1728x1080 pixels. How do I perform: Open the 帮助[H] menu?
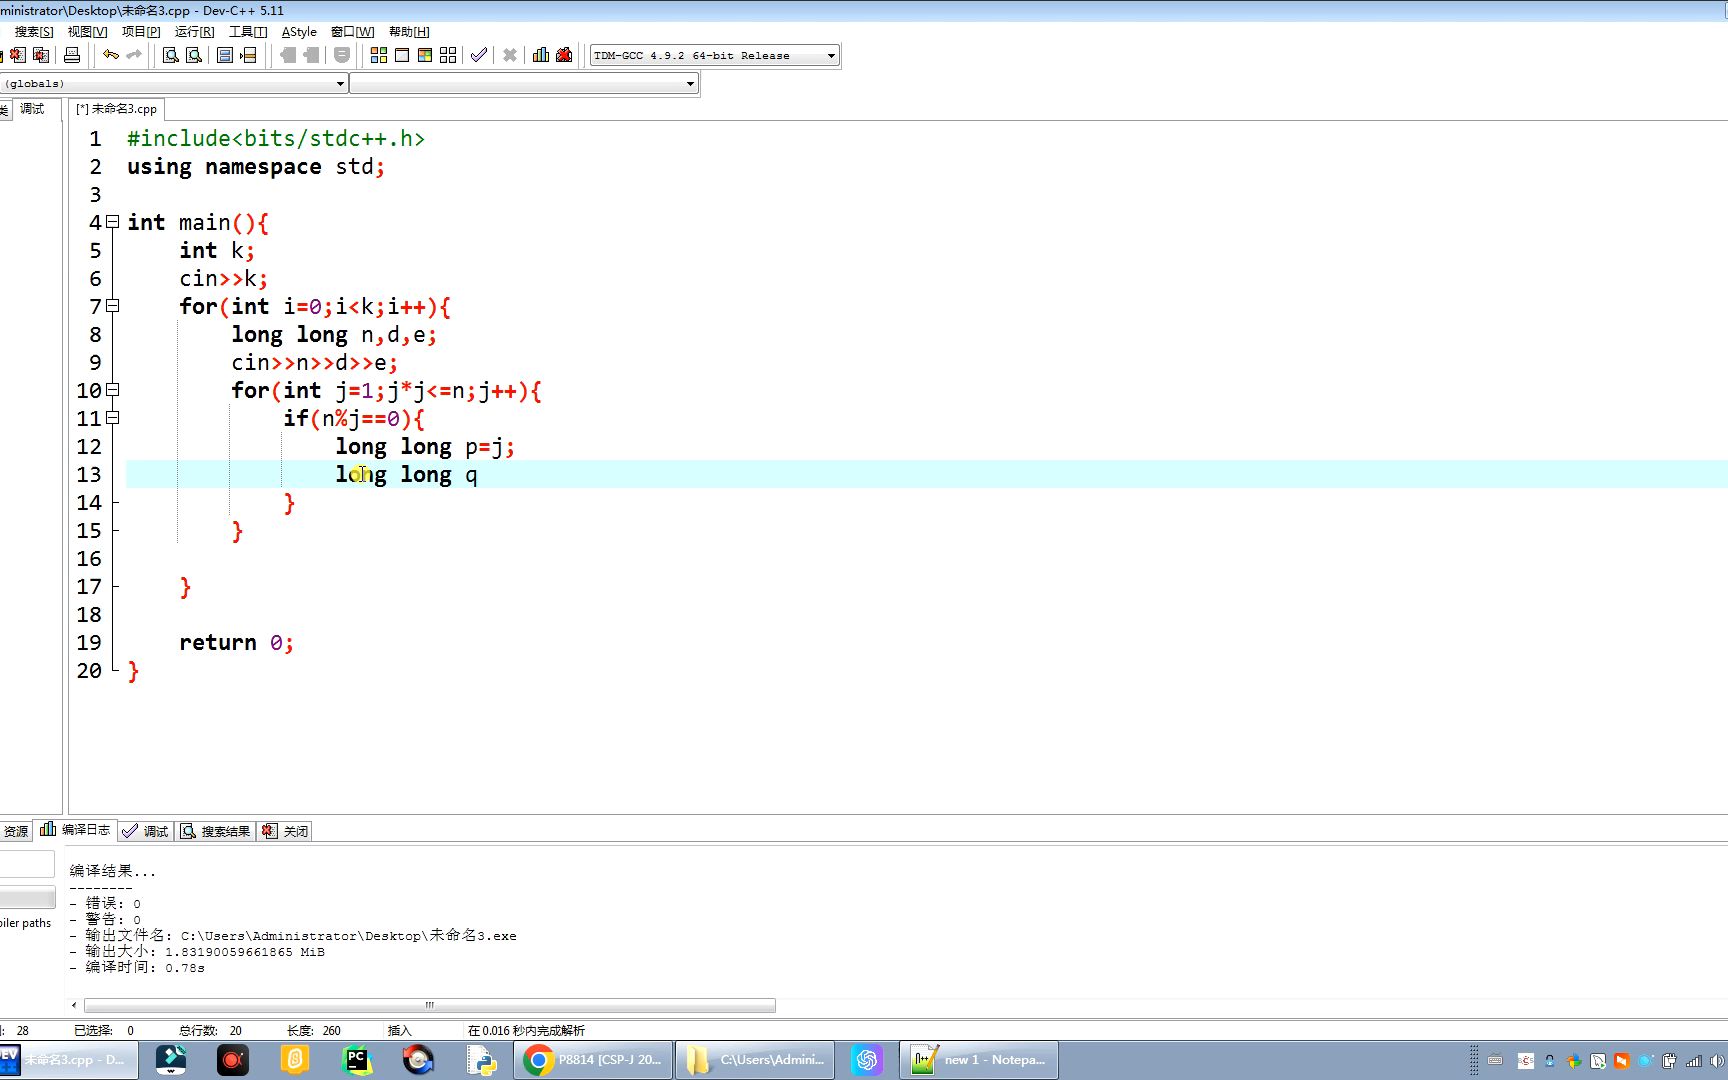pos(409,32)
